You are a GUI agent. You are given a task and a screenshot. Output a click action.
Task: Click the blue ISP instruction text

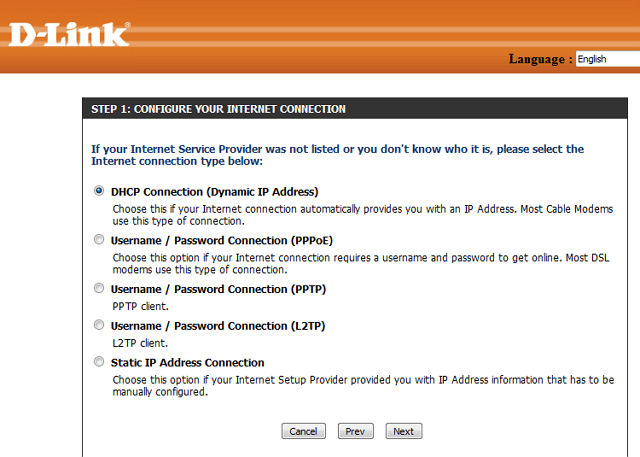(x=338, y=155)
